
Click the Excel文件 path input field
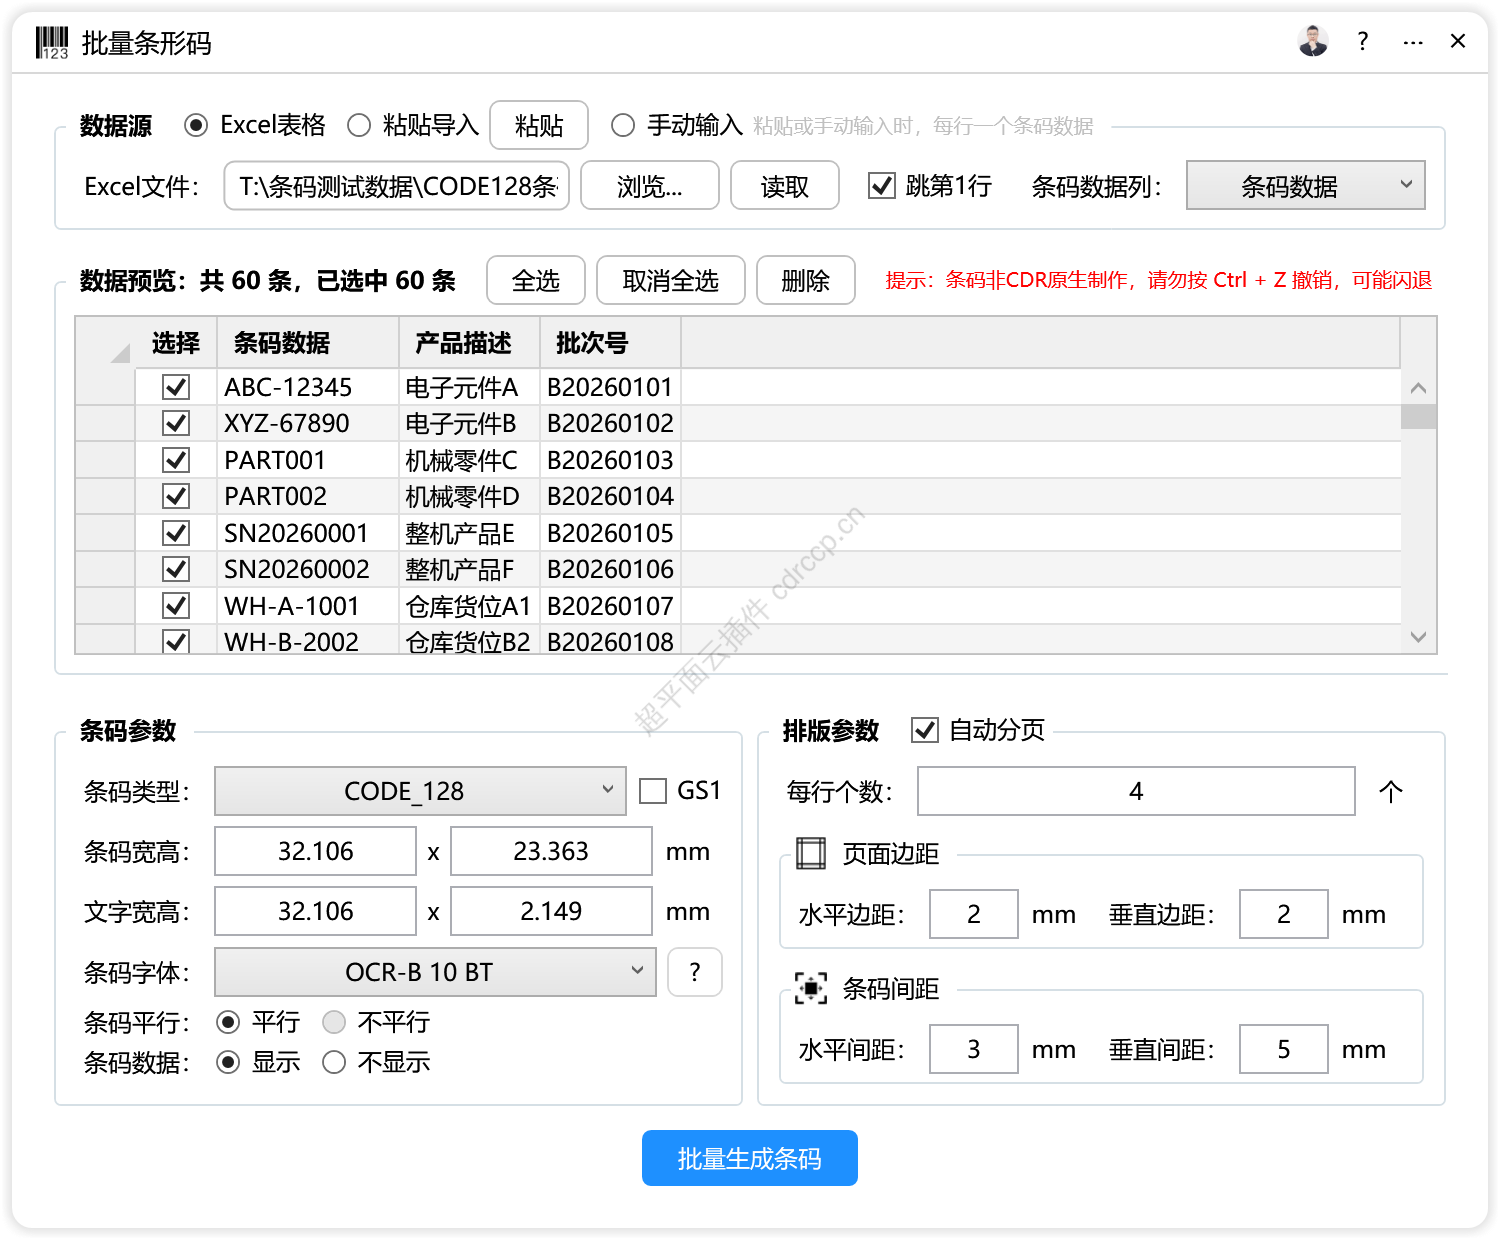(x=397, y=186)
